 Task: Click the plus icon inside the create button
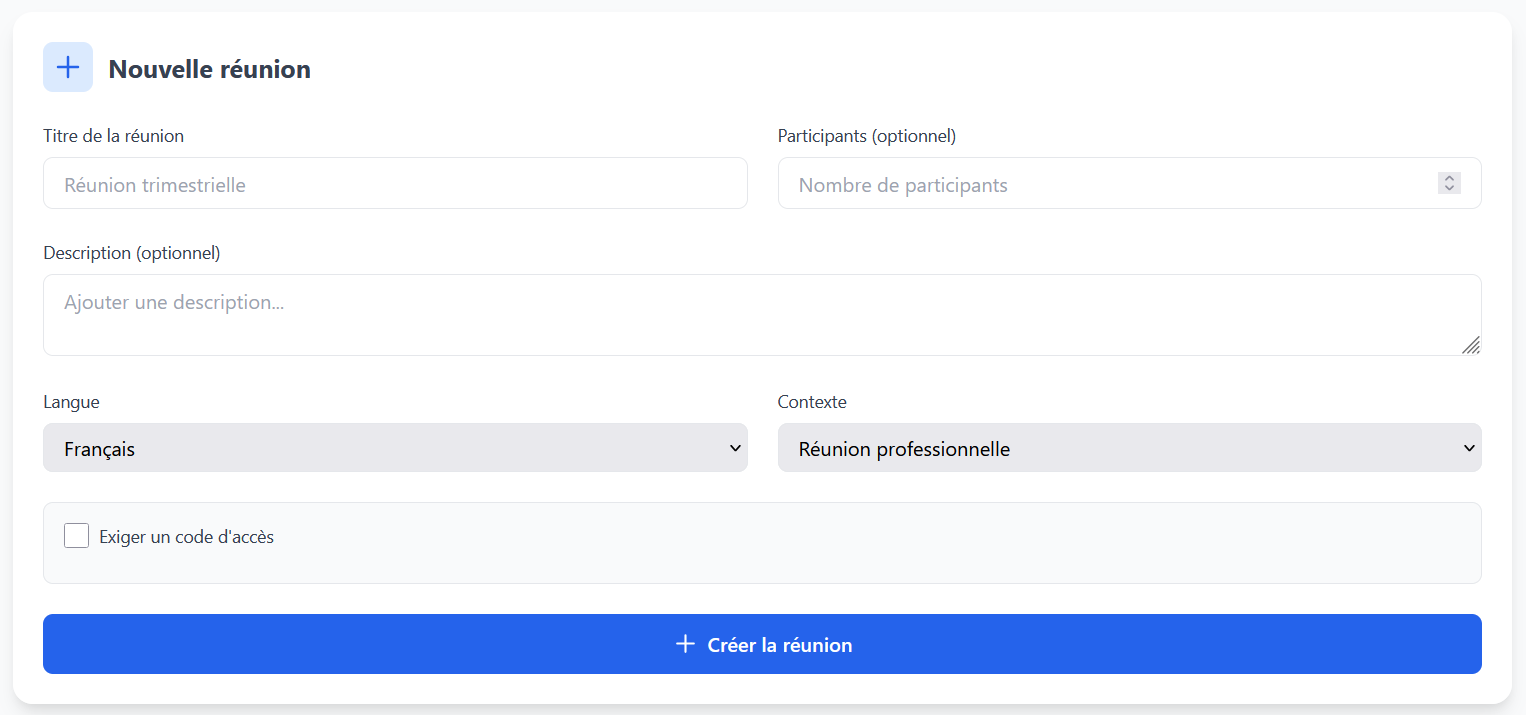[684, 644]
